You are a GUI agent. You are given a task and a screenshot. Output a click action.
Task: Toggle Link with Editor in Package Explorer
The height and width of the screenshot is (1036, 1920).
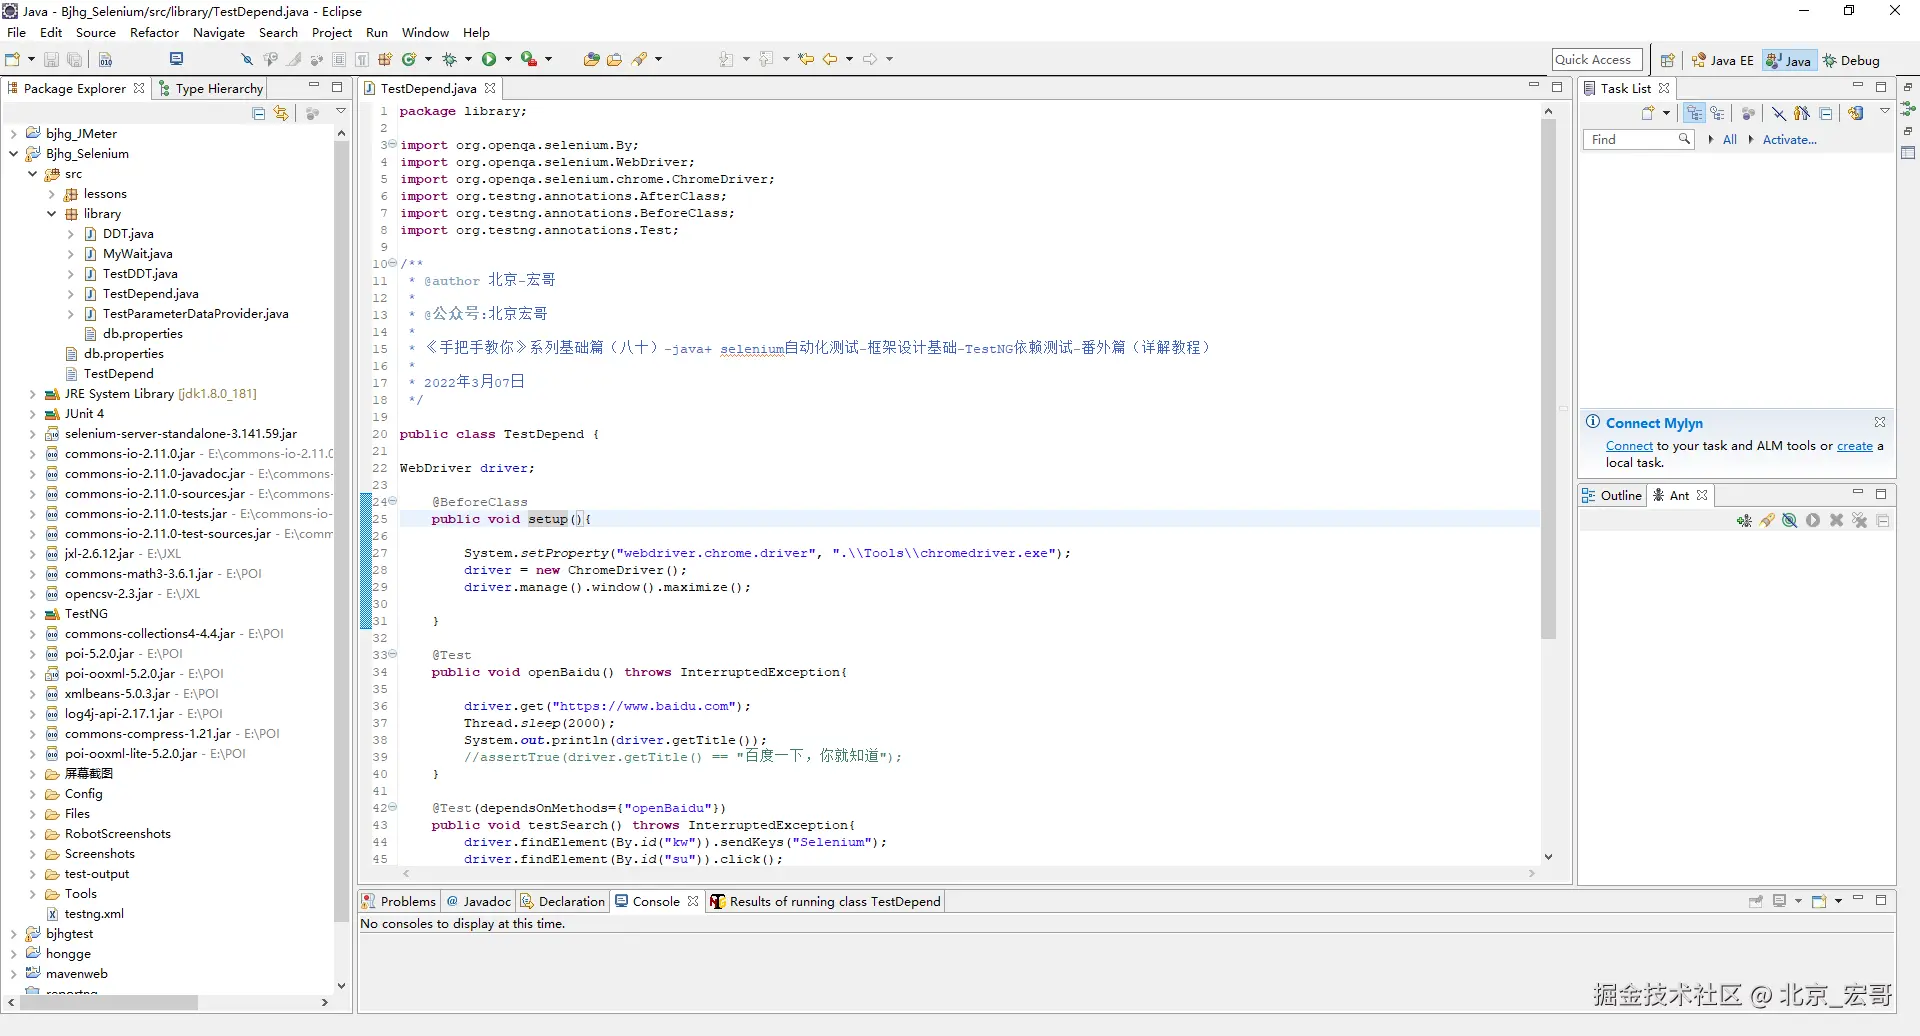coord(282,113)
